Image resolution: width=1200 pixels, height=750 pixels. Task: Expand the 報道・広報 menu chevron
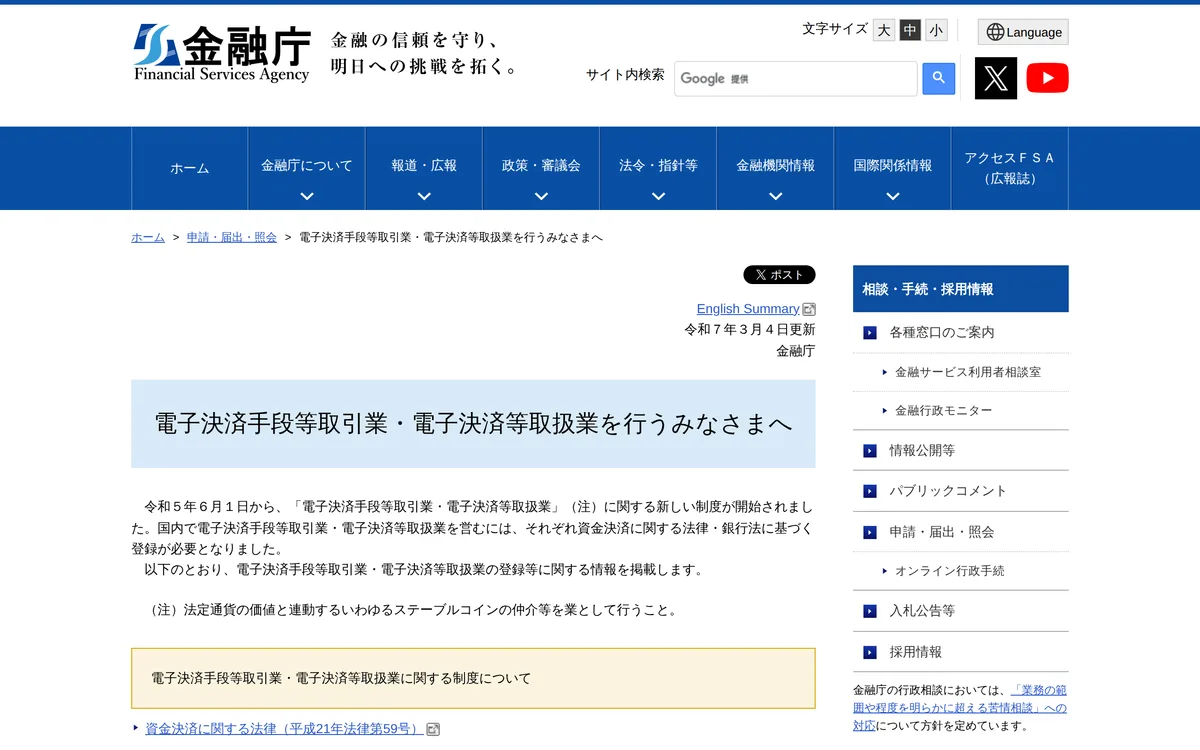424,196
